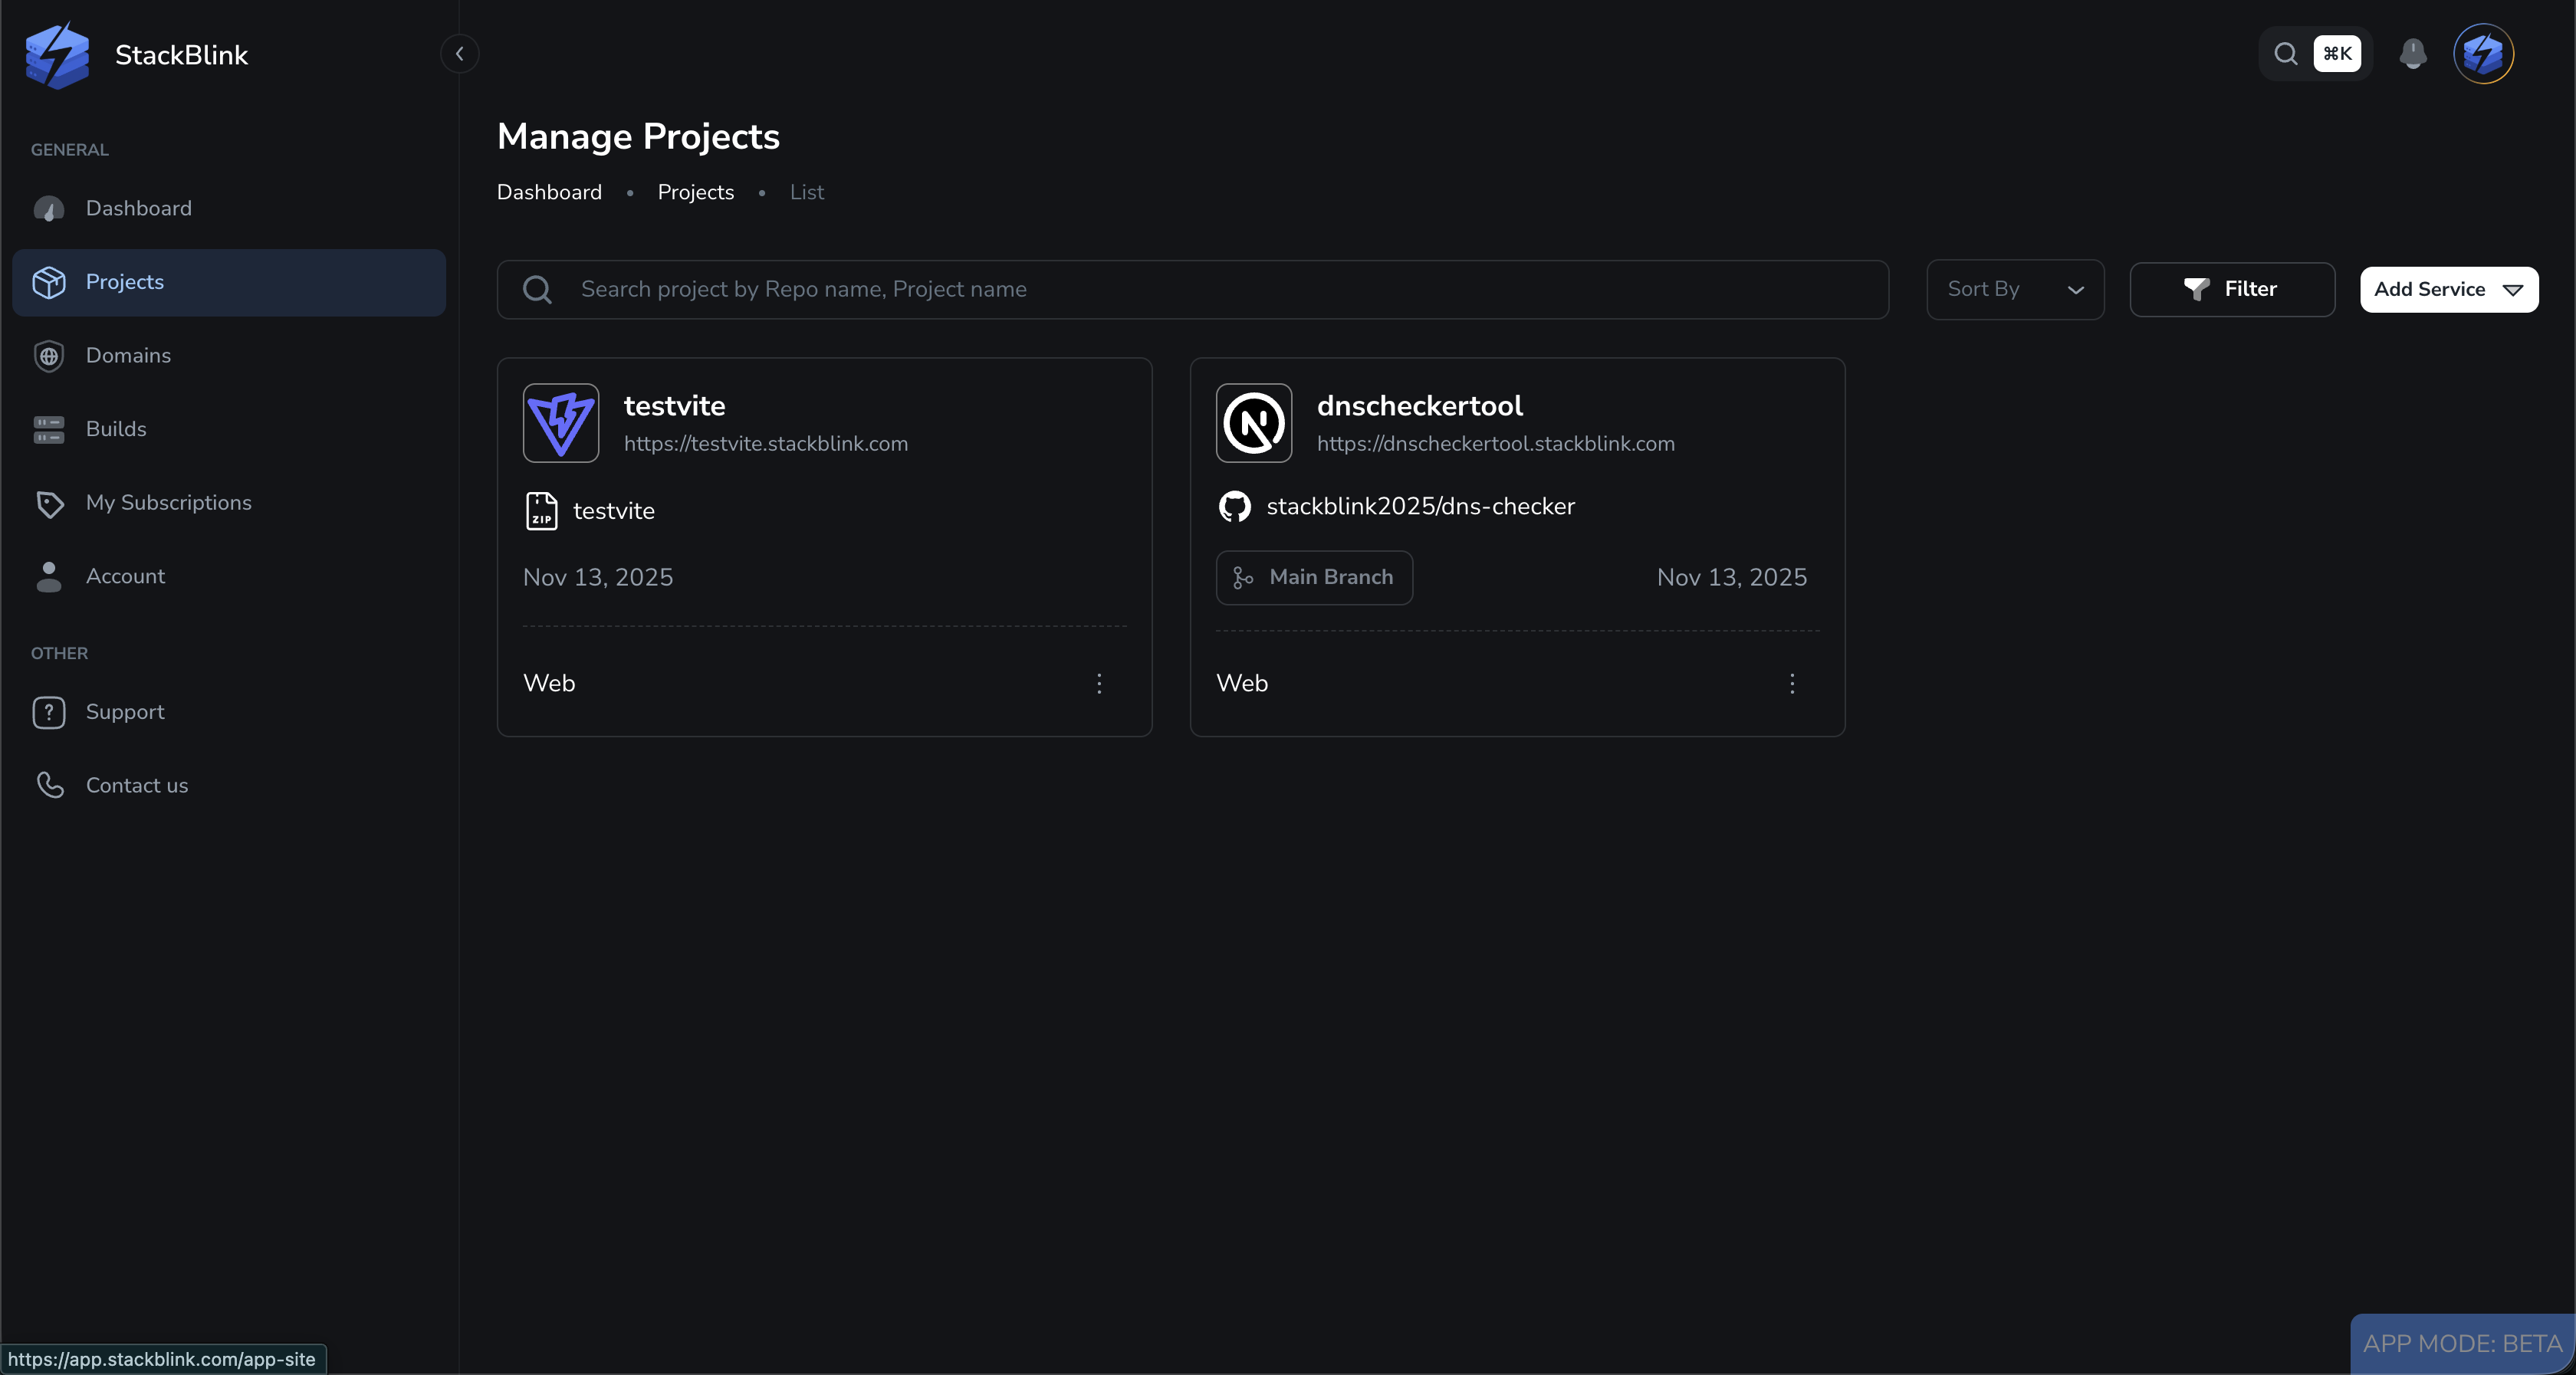Expand the Add Service dropdown
Viewport: 2576px width, 1375px height.
[x=2448, y=289]
